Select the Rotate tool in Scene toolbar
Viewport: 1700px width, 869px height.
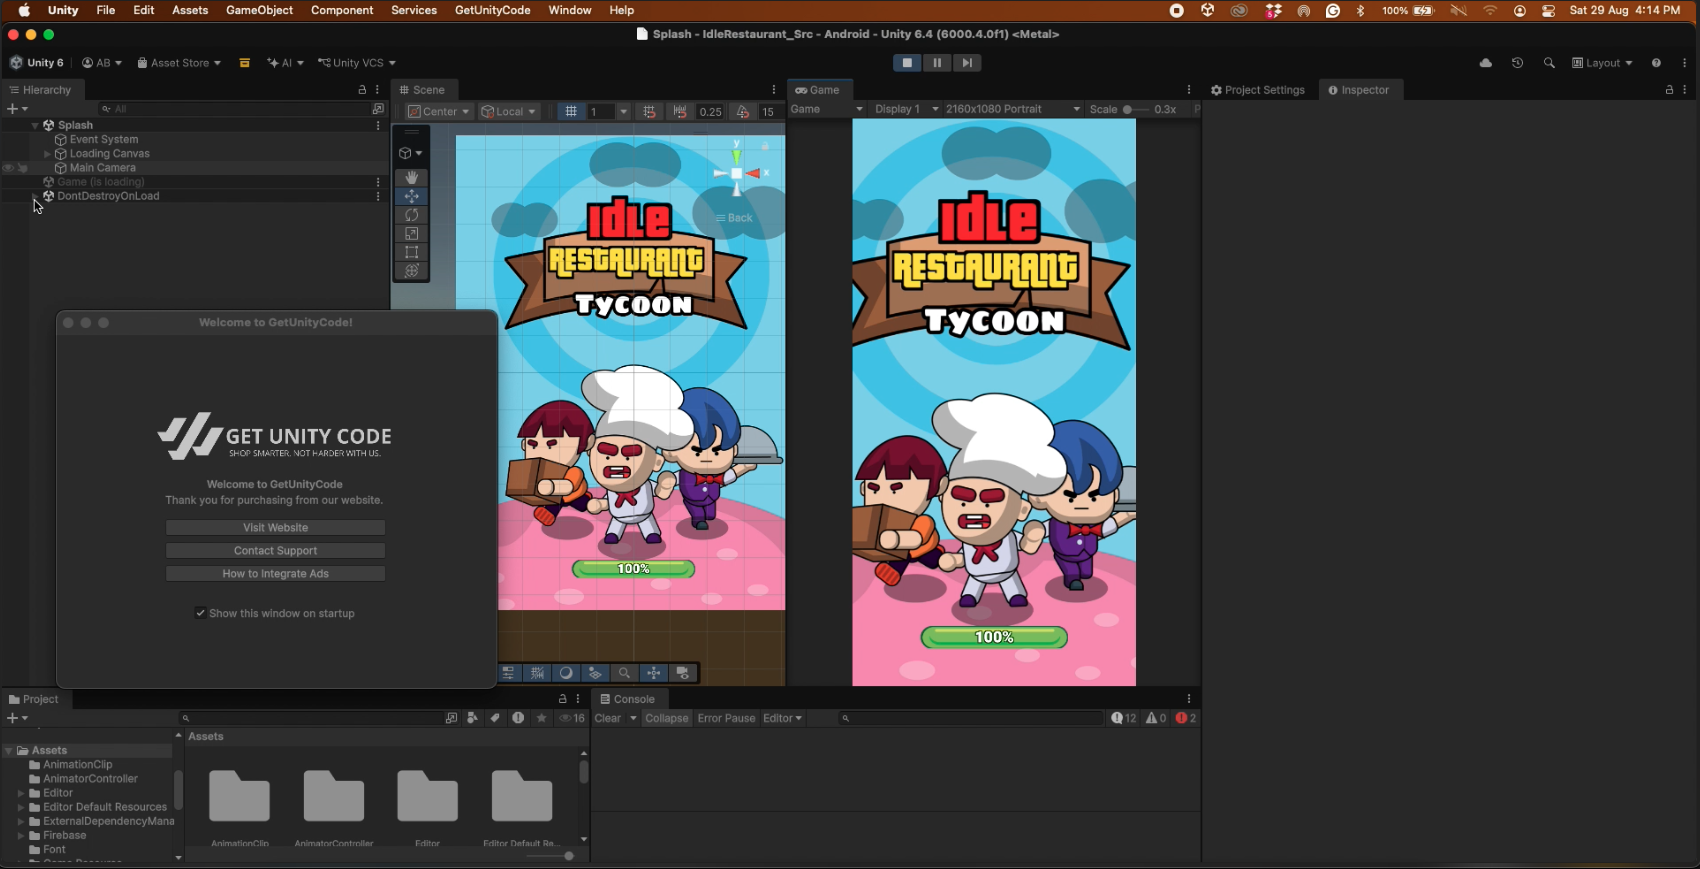411,215
